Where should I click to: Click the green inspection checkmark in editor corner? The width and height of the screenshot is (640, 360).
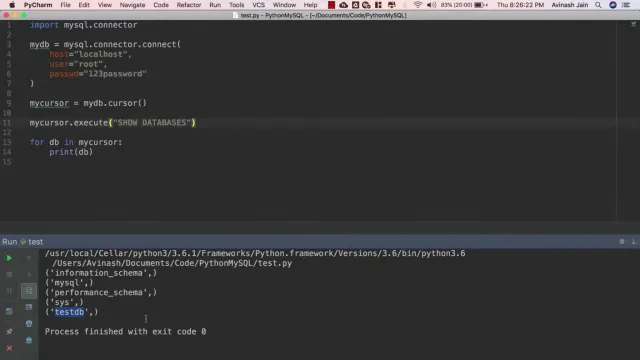(x=633, y=24)
